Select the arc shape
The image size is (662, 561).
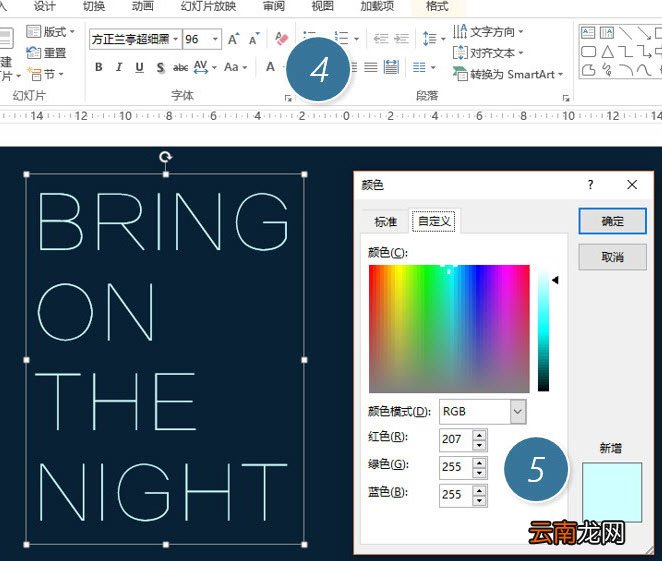626,70
